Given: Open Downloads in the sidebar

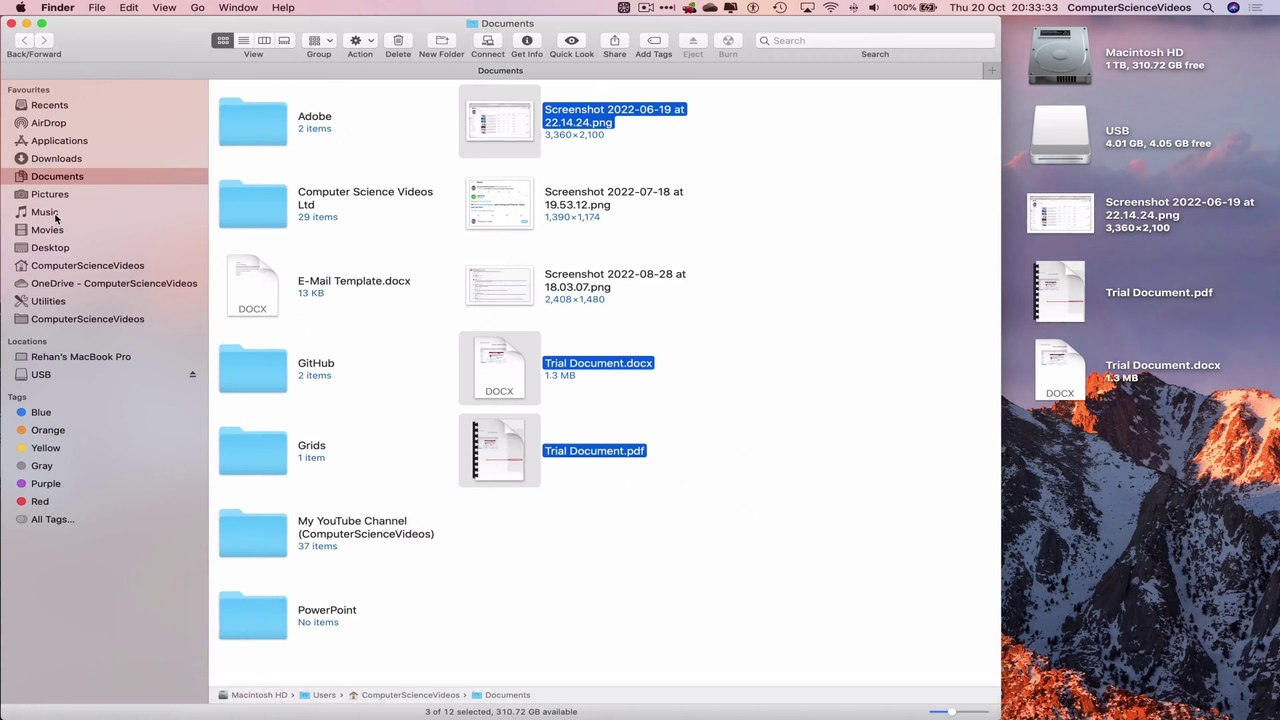Looking at the screenshot, I should pos(56,159).
